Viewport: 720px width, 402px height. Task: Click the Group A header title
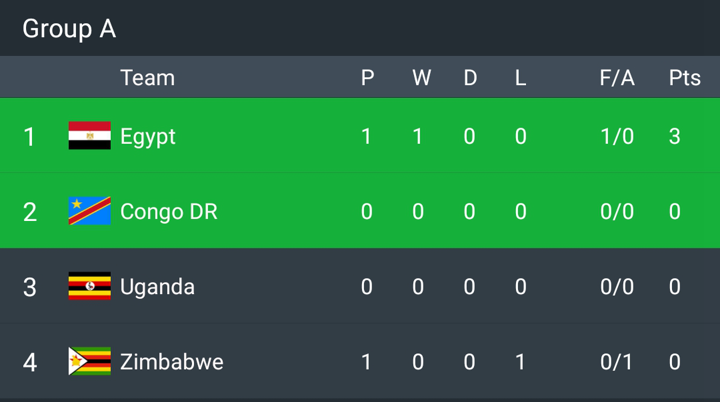69,29
